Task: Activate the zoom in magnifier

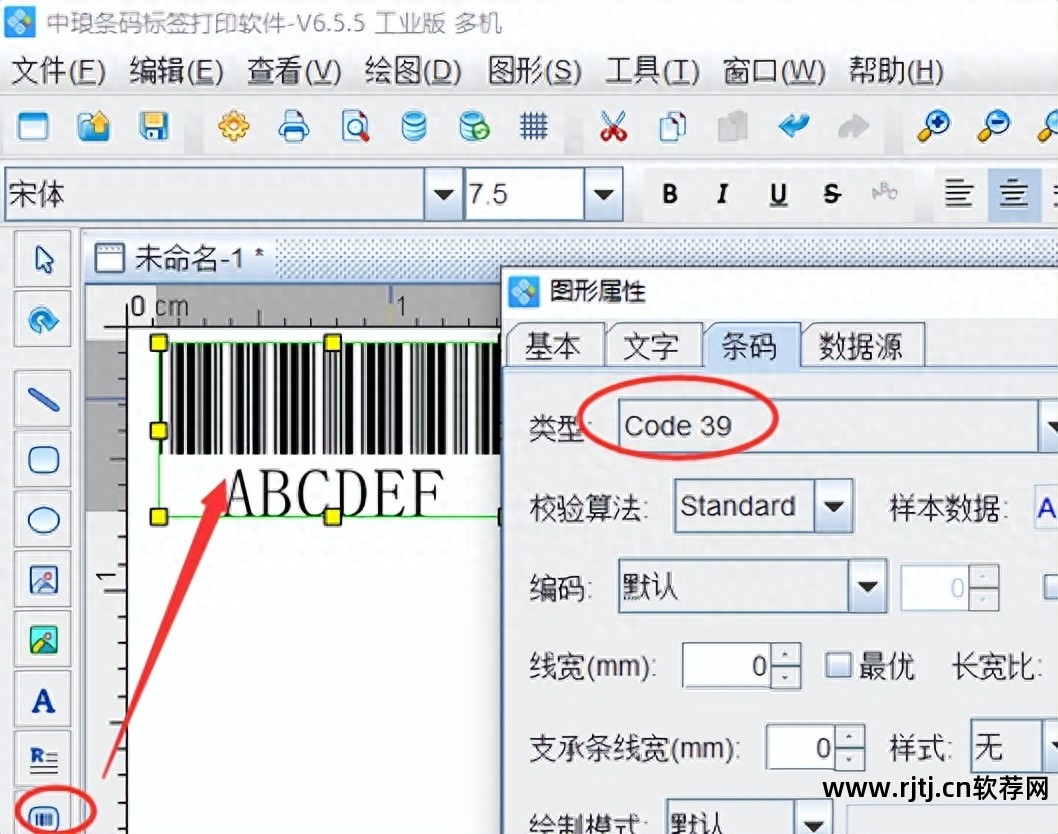Action: click(931, 127)
